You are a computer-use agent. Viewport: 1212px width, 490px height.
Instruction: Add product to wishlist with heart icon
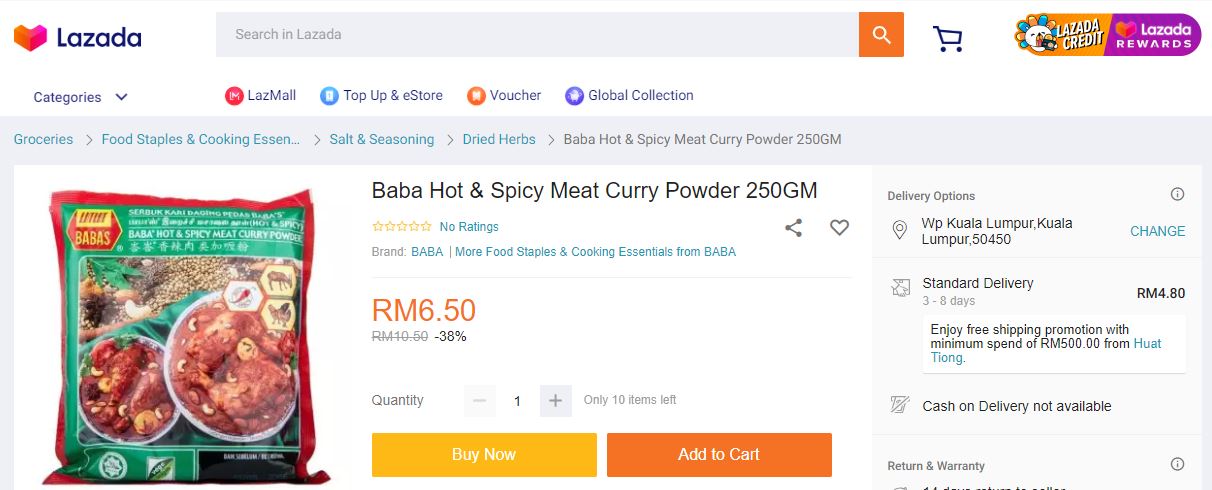point(839,228)
